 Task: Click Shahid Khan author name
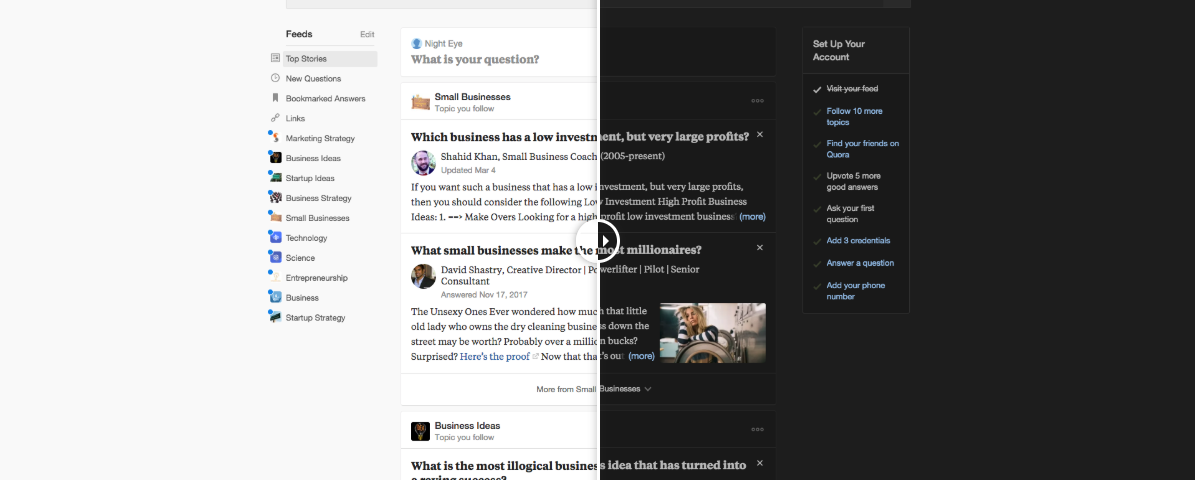[x=469, y=156]
